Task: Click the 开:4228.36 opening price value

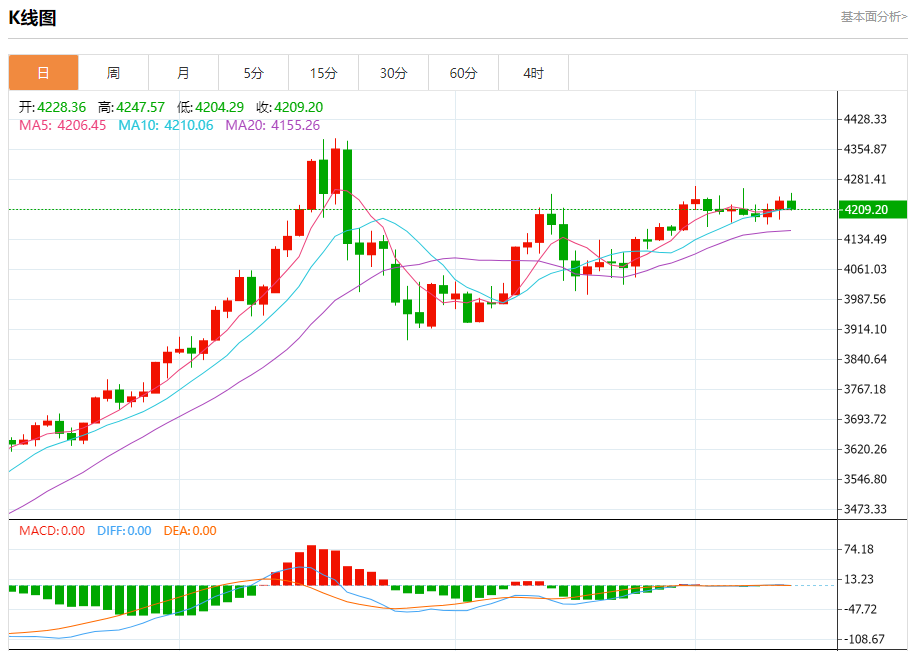Action: tap(53, 107)
